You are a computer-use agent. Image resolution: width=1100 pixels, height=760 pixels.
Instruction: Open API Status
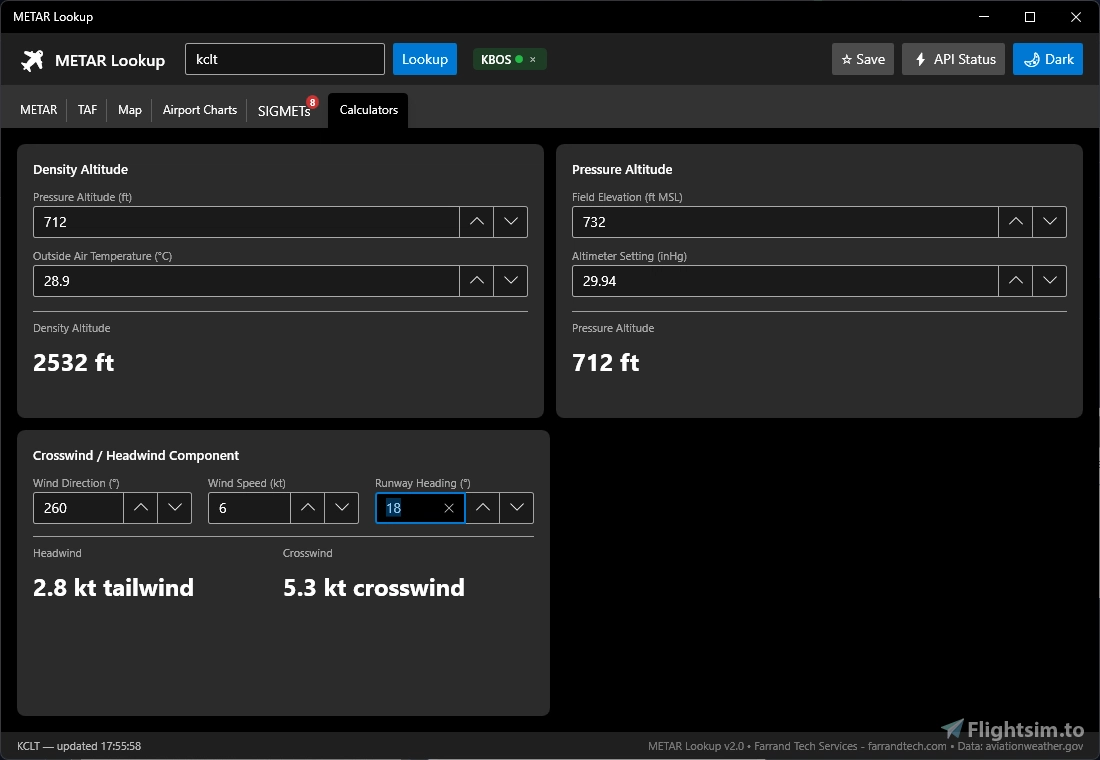coord(953,60)
